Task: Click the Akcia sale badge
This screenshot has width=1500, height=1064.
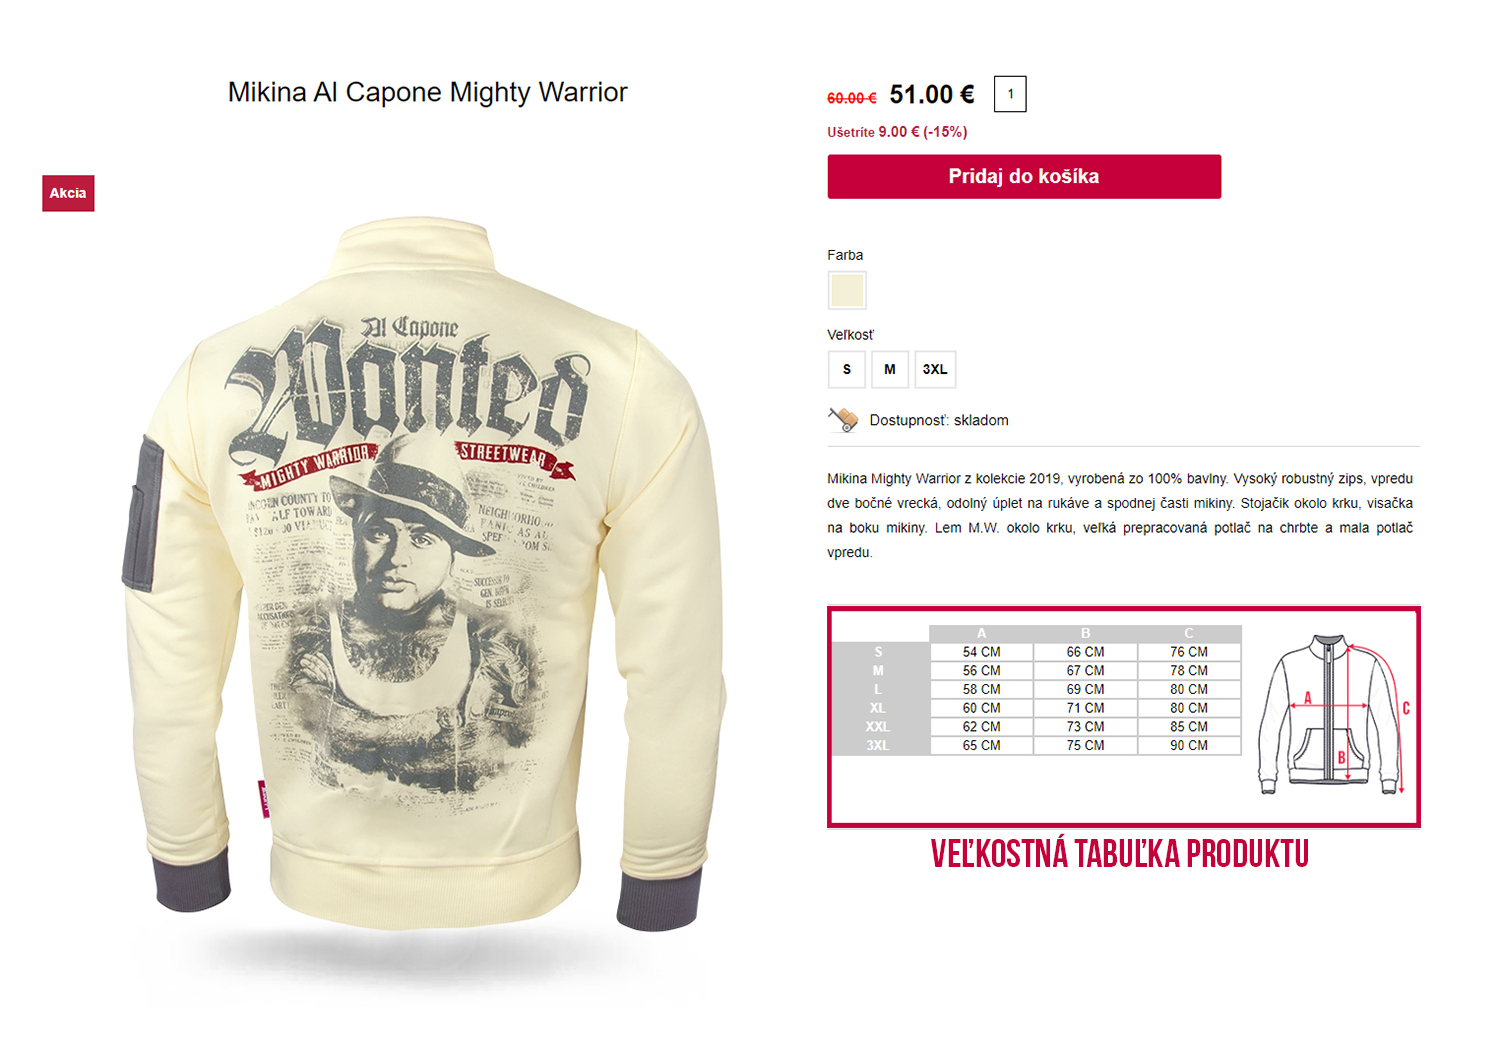Action: [68, 193]
